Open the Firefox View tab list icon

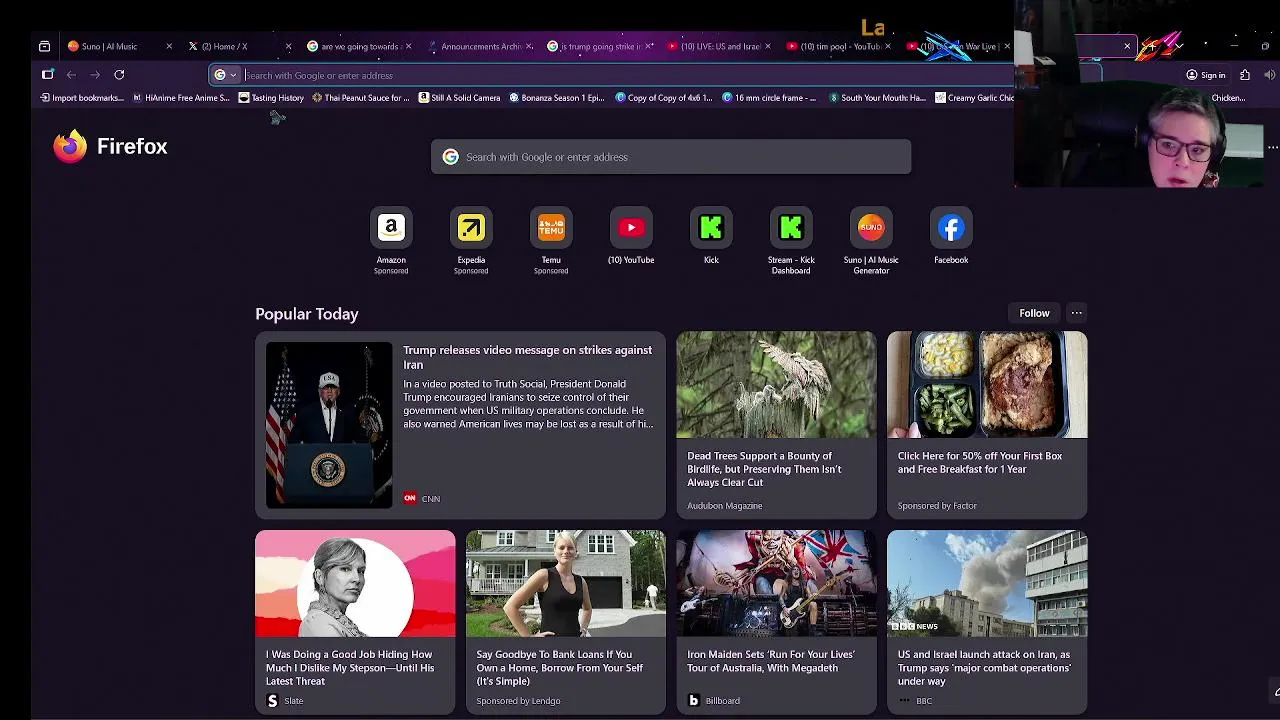click(x=44, y=46)
